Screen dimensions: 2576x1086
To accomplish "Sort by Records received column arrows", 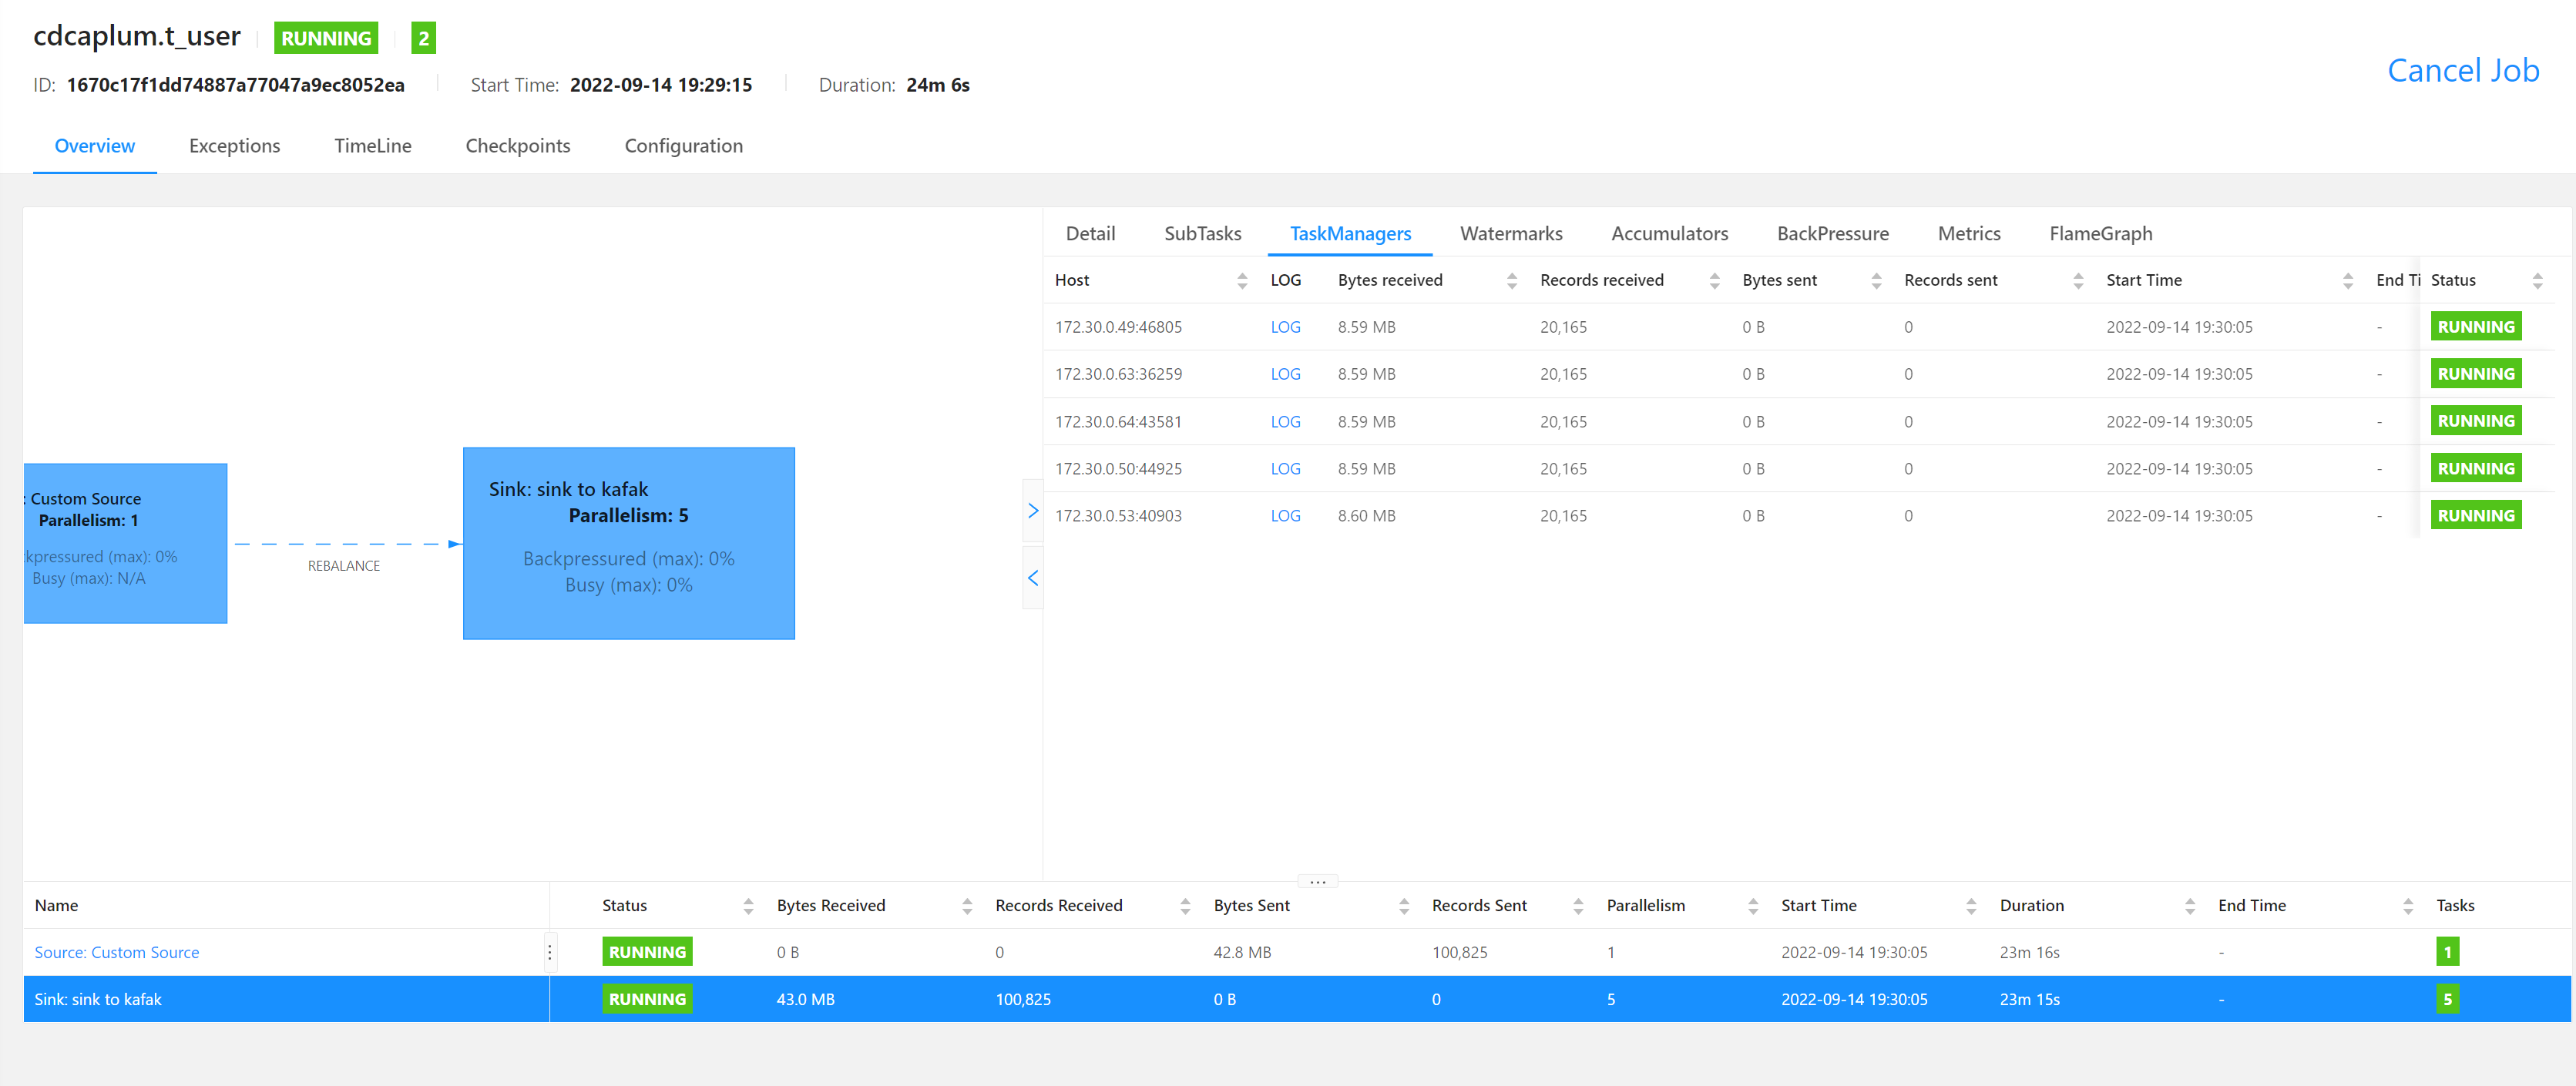I will coord(1715,281).
